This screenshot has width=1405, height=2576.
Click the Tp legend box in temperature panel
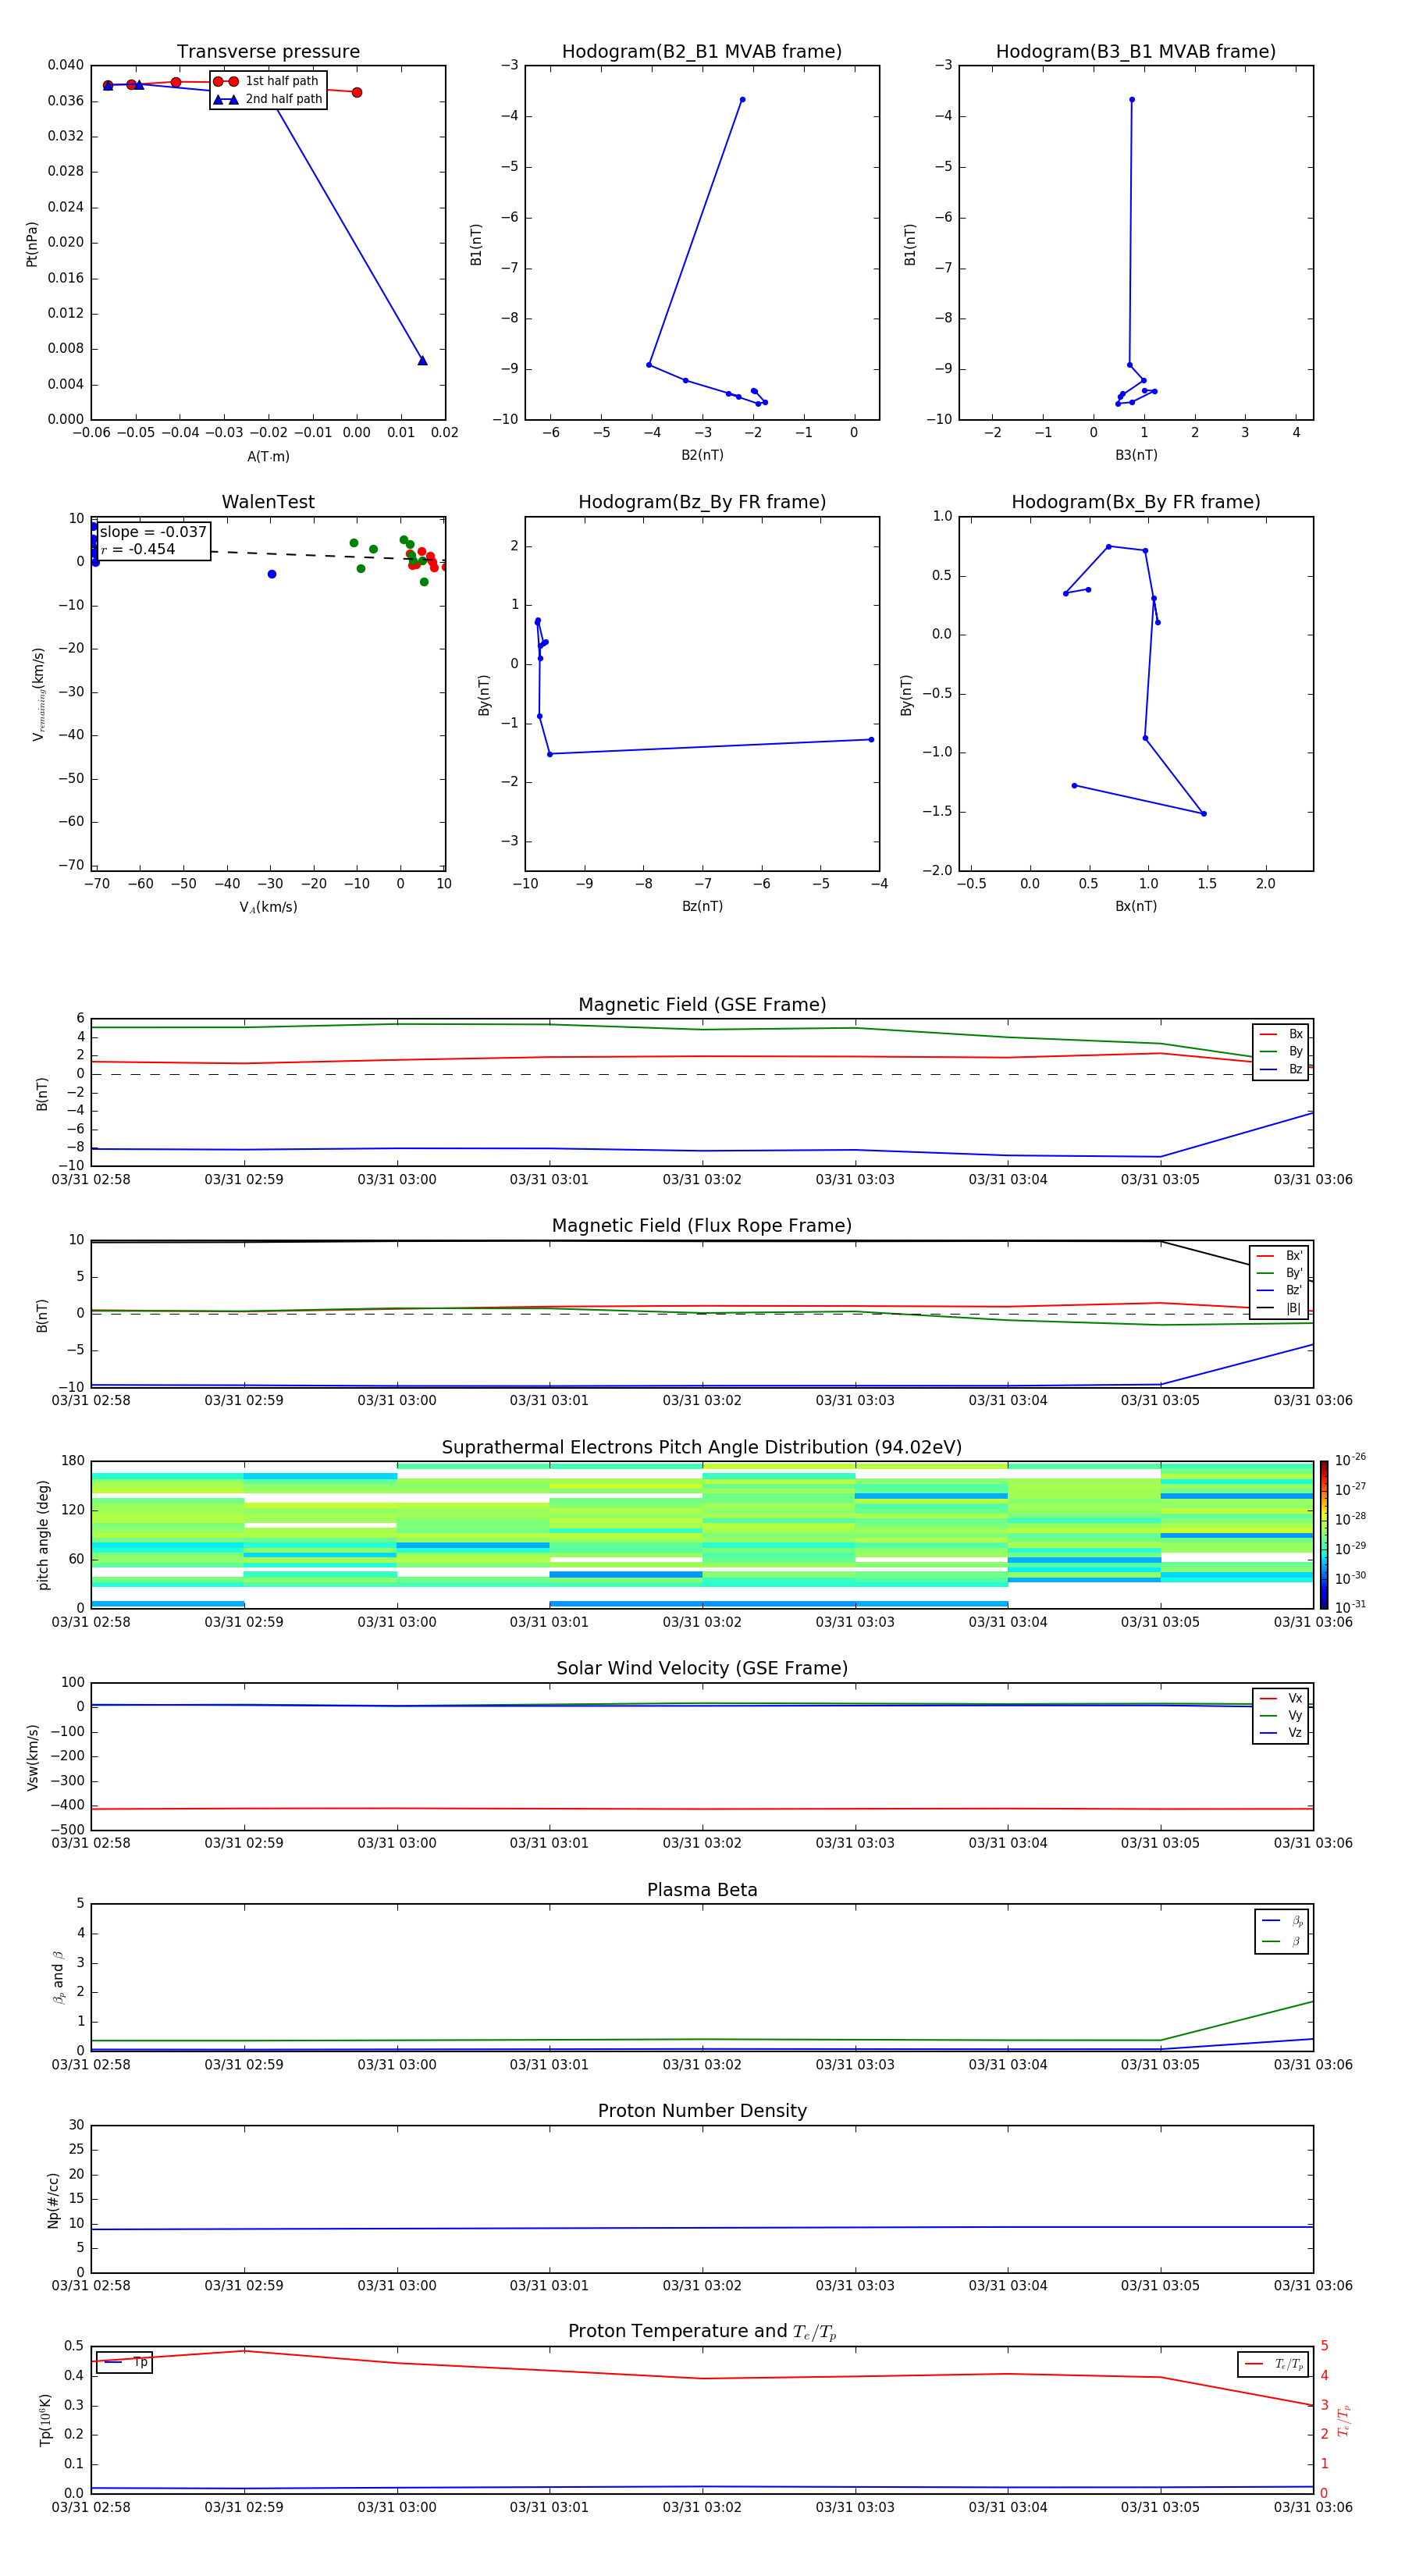click(124, 2363)
